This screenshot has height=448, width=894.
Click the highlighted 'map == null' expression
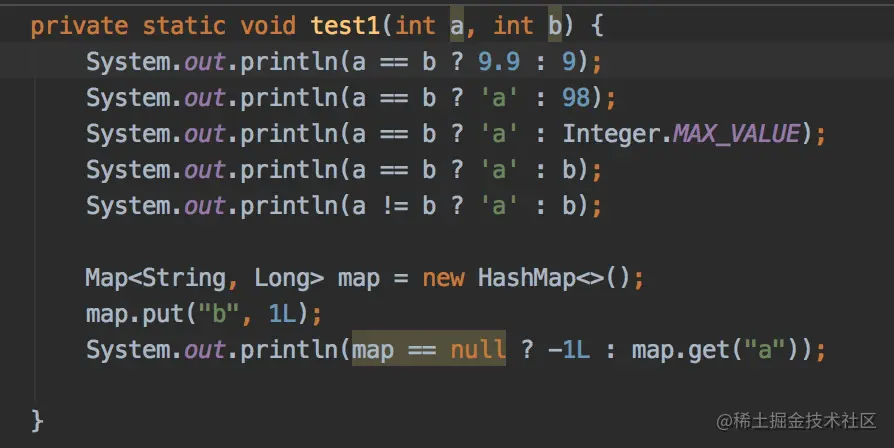coord(429,348)
